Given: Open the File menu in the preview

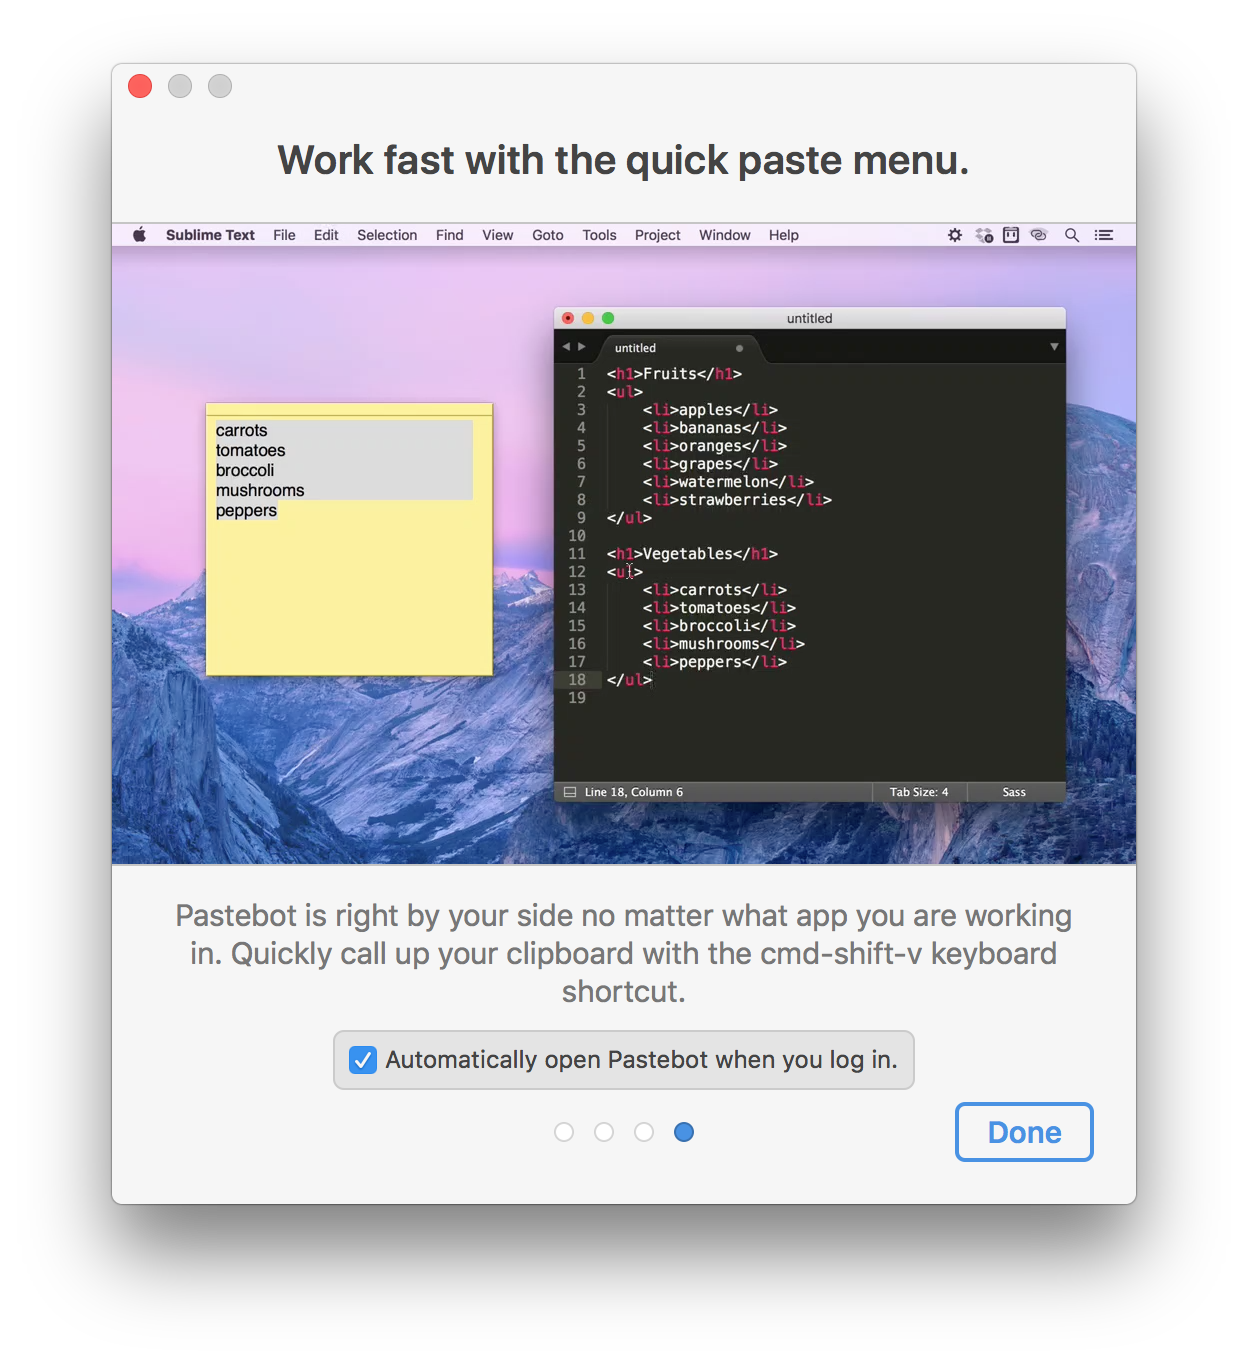Looking at the screenshot, I should pos(284,235).
